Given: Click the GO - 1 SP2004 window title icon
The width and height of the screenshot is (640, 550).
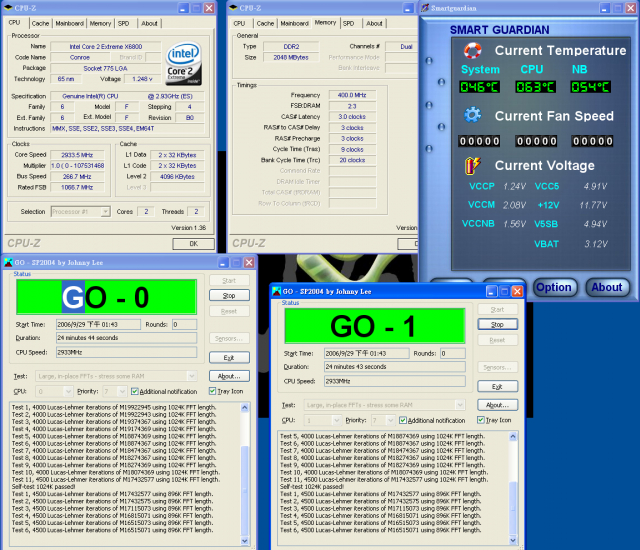Looking at the screenshot, I should point(276,291).
